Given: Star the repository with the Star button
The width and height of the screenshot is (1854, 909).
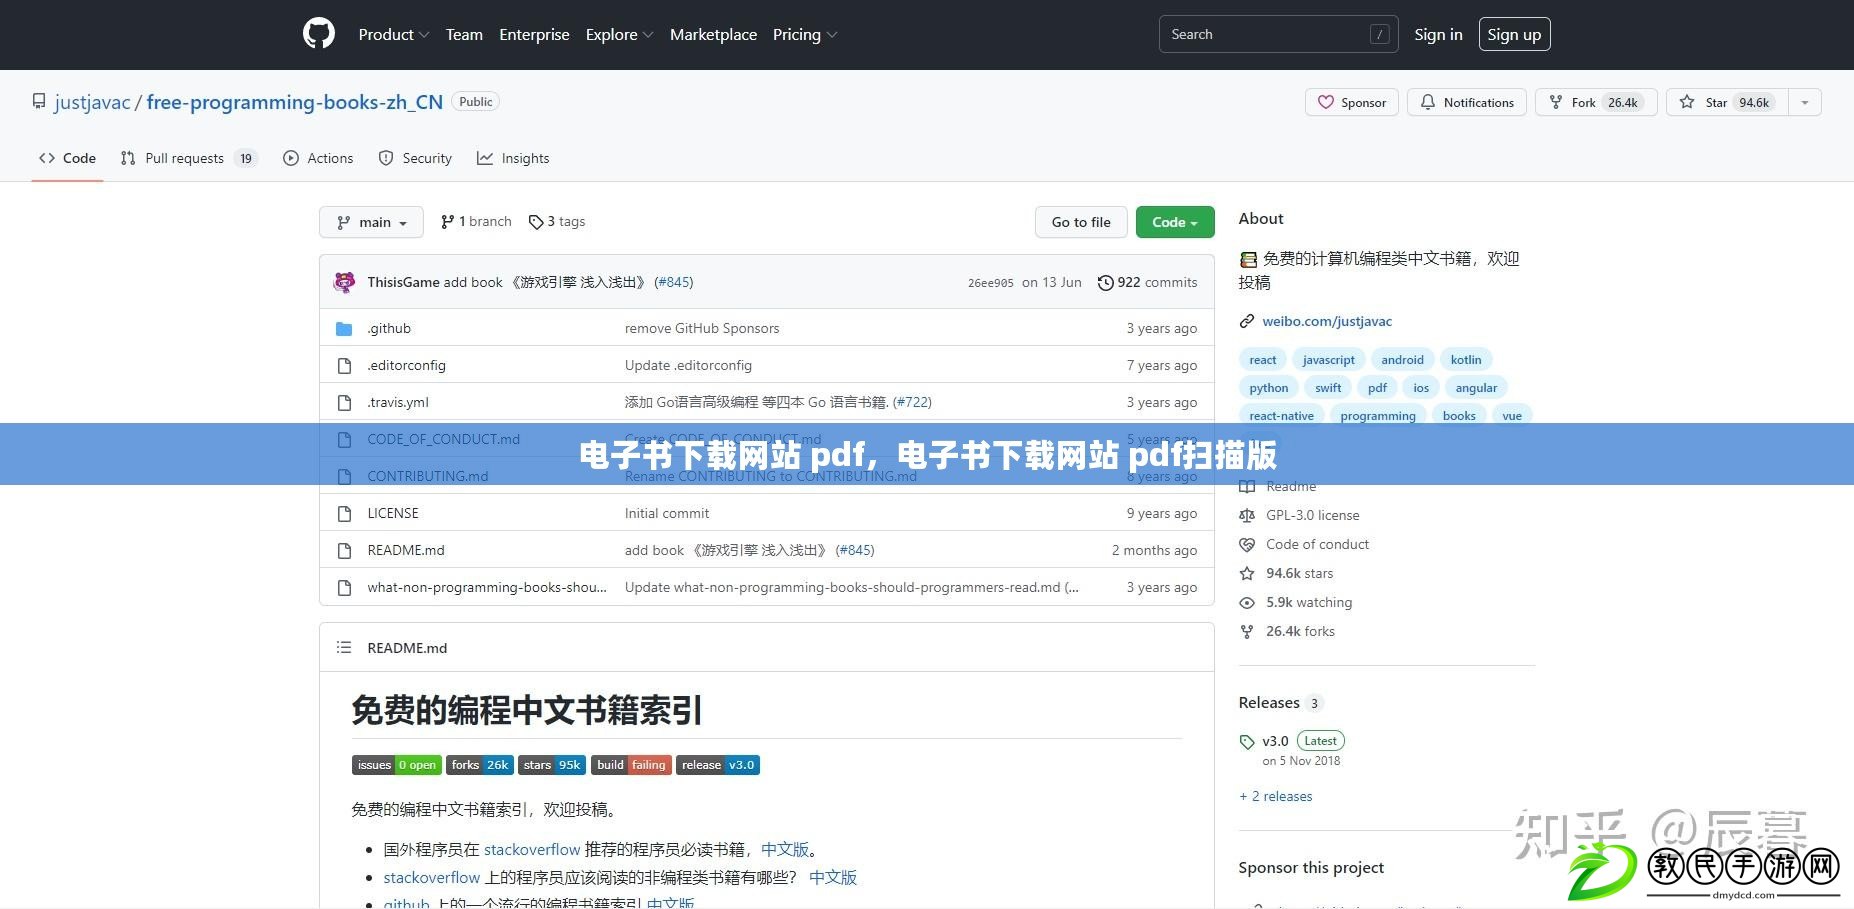Looking at the screenshot, I should point(1727,102).
